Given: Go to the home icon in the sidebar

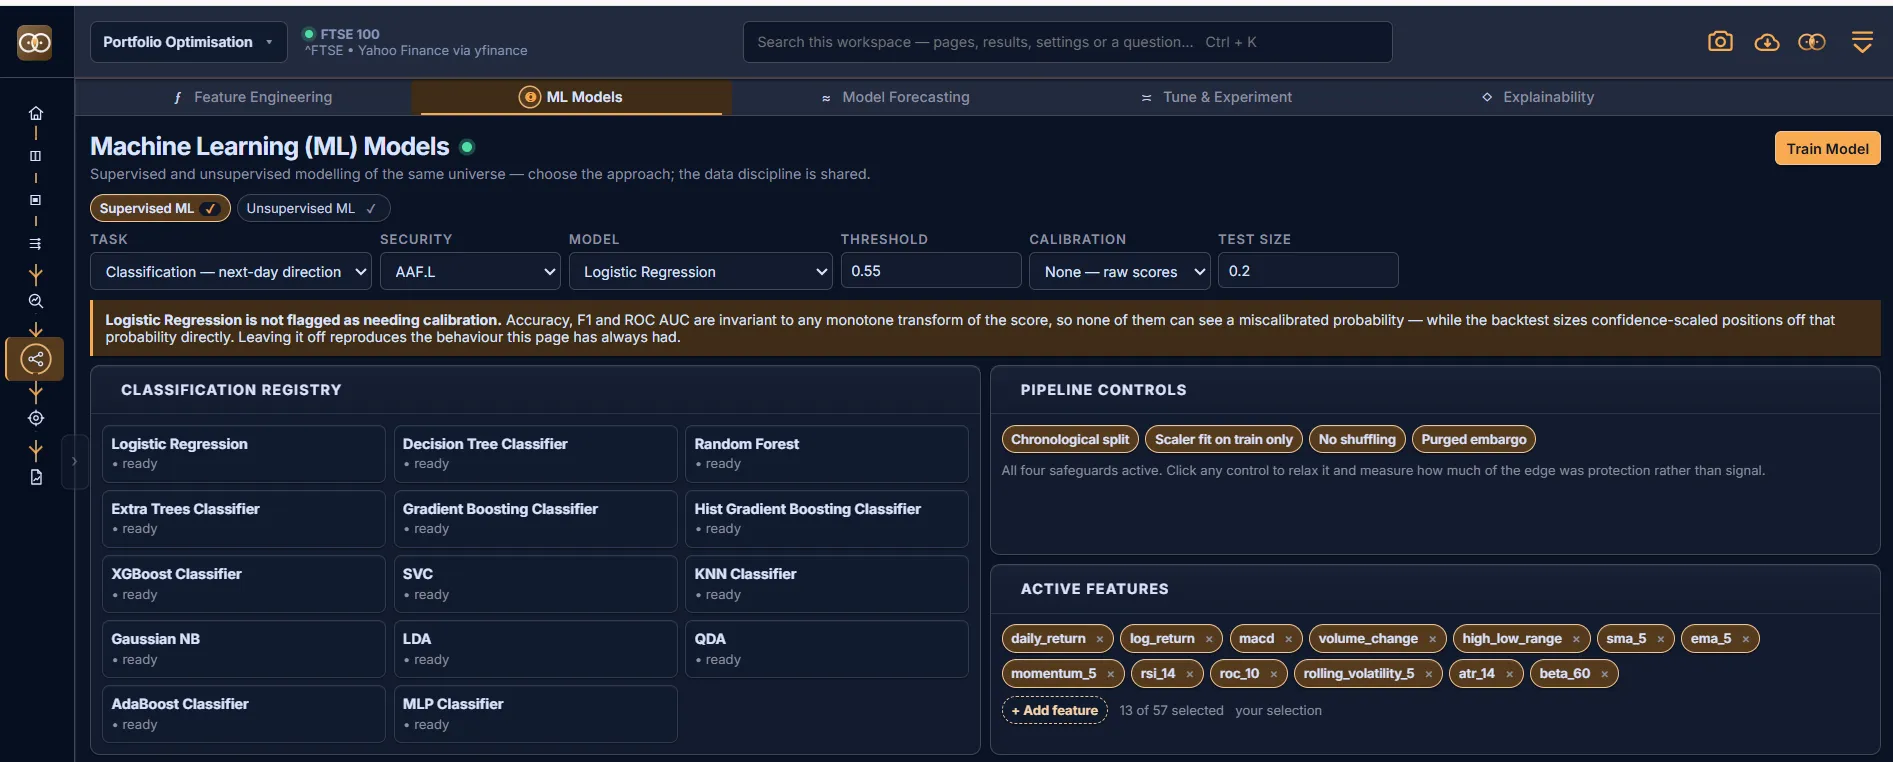Looking at the screenshot, I should (36, 113).
